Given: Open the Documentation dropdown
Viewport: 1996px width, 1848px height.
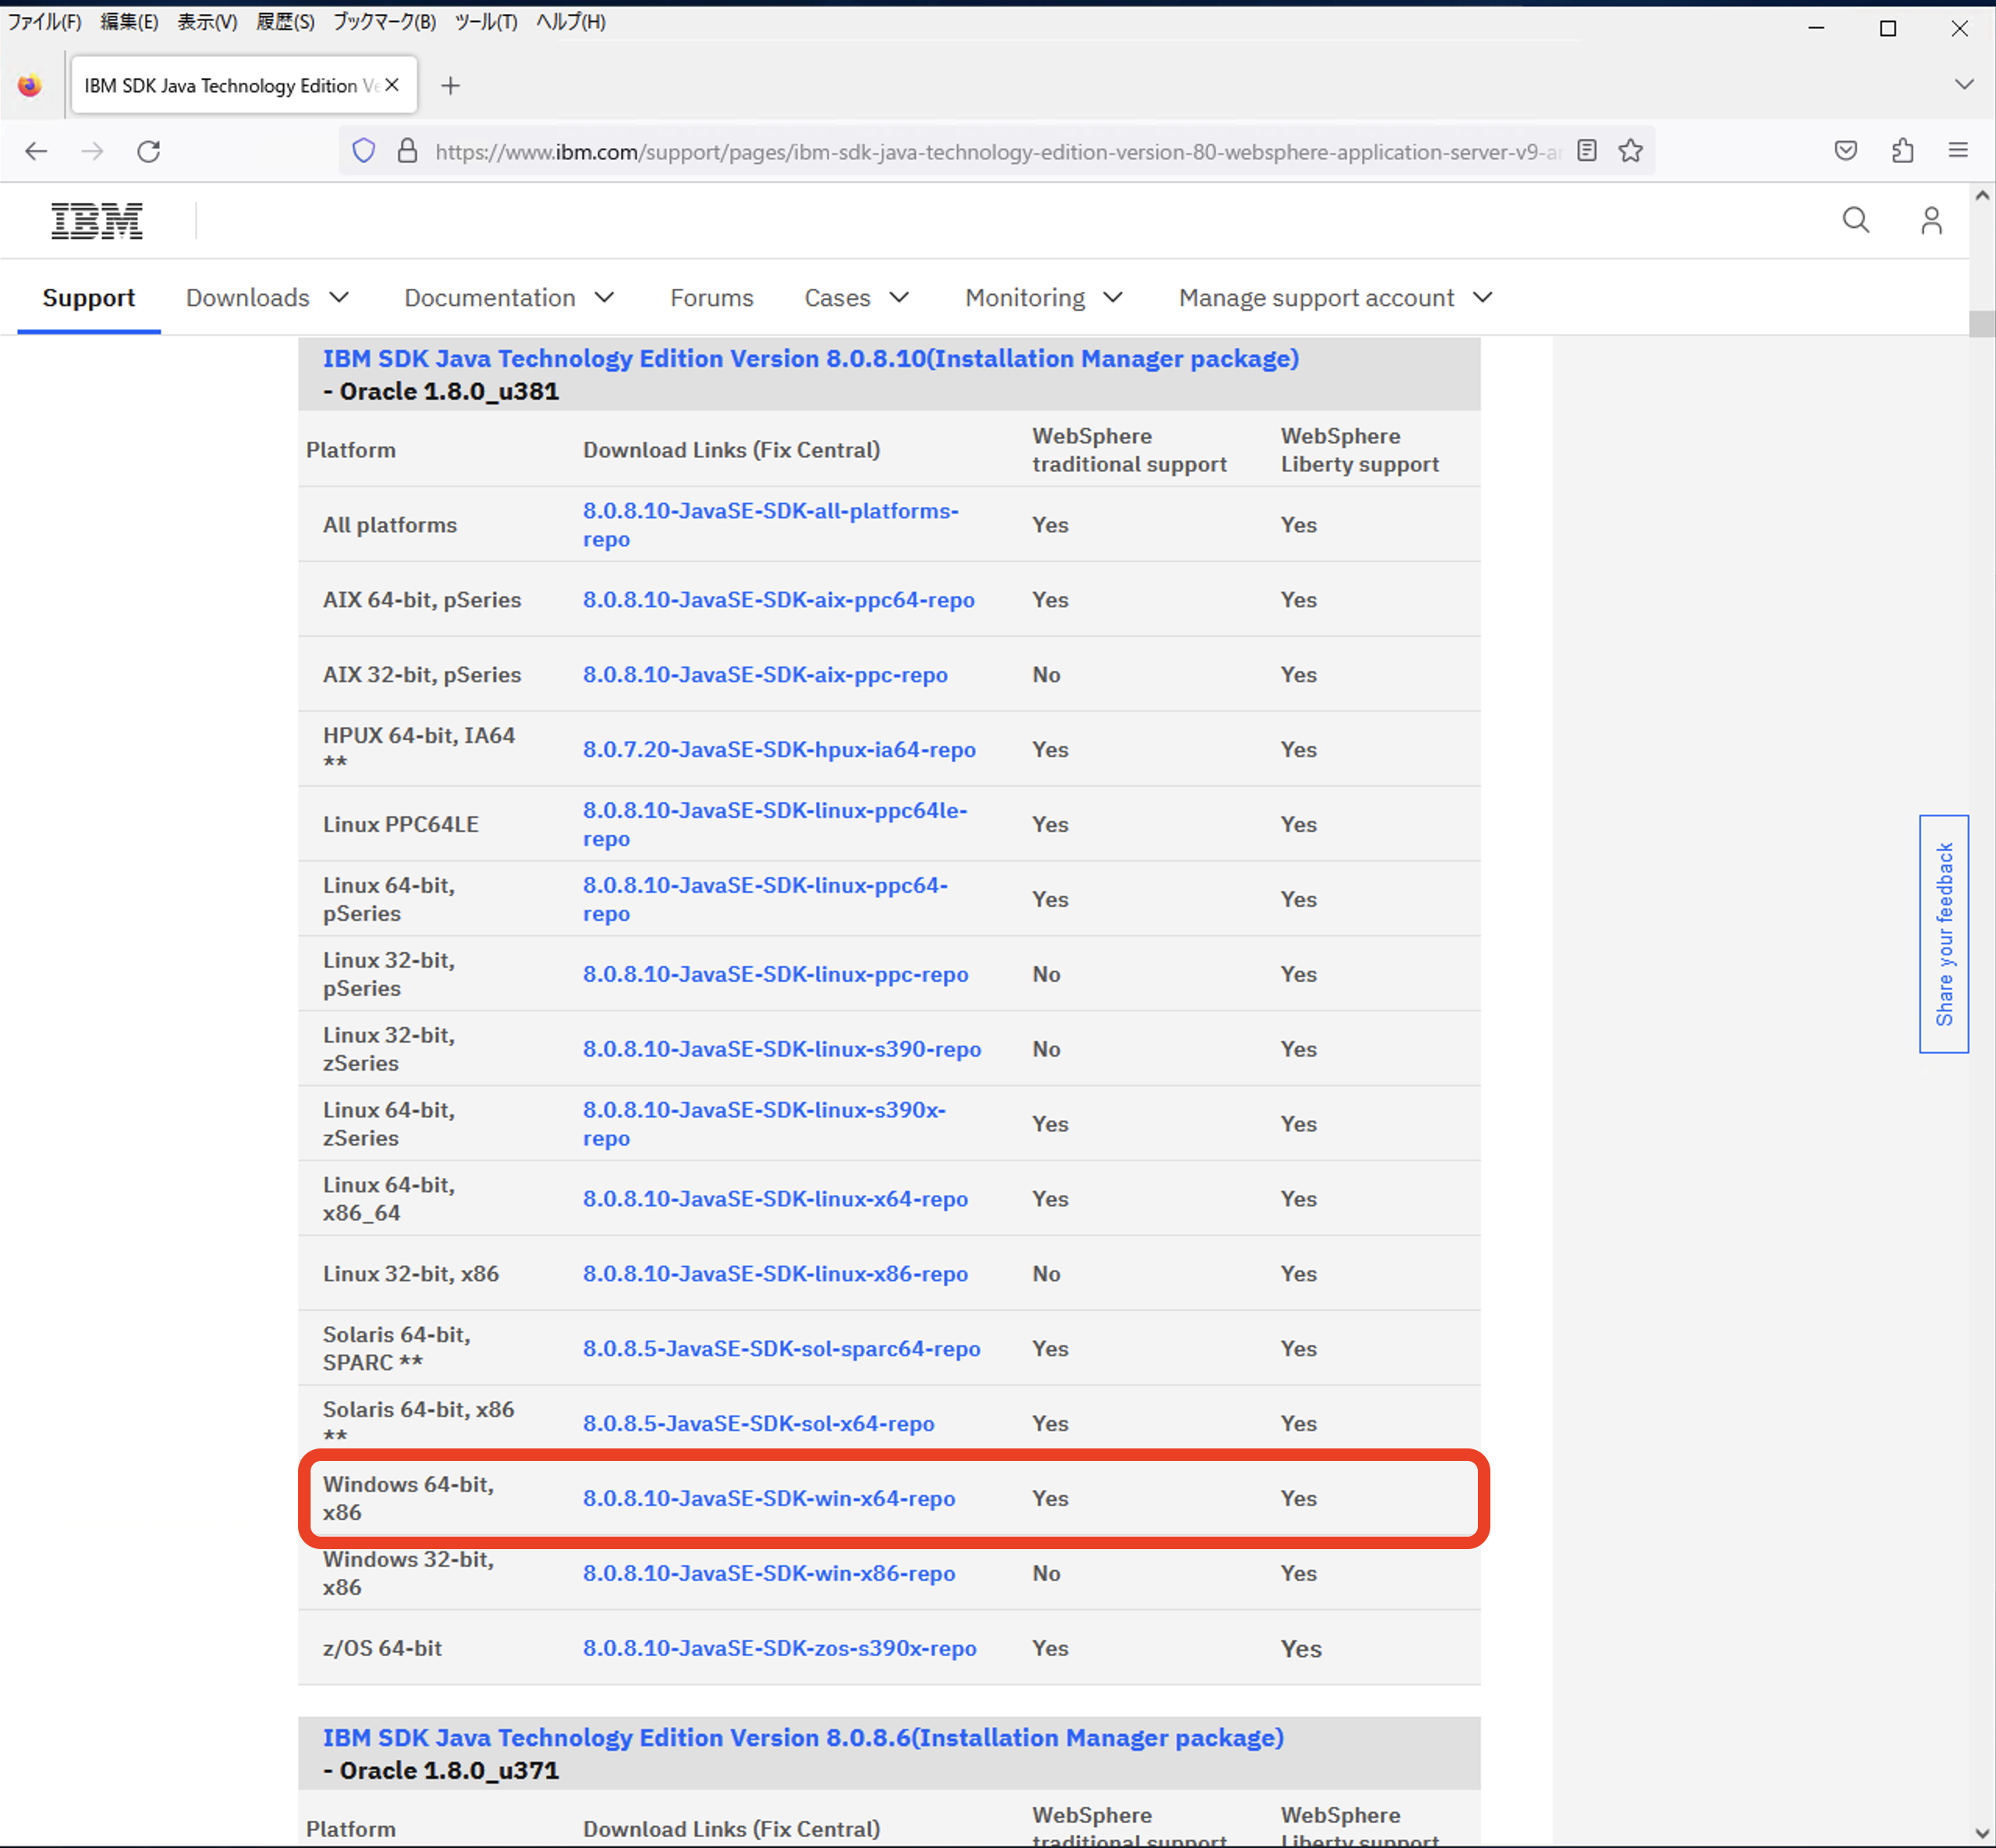Looking at the screenshot, I should coord(509,297).
